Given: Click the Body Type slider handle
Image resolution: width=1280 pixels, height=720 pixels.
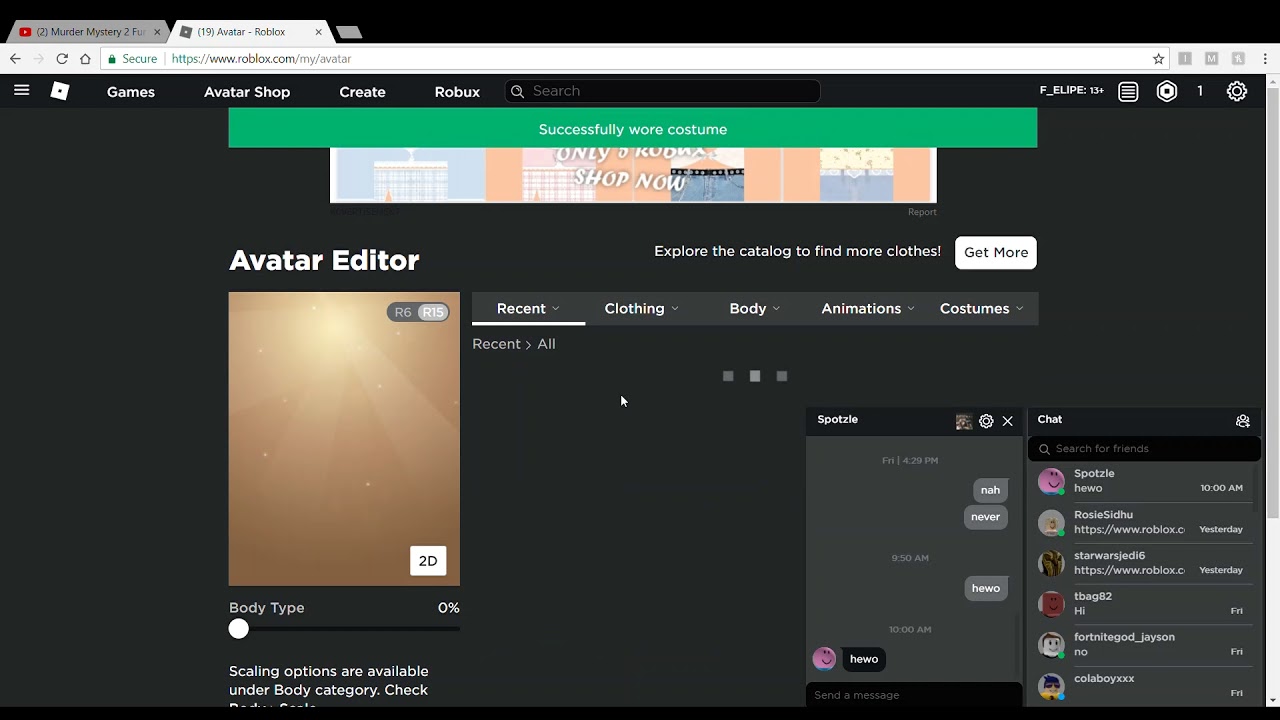Looking at the screenshot, I should point(238,629).
